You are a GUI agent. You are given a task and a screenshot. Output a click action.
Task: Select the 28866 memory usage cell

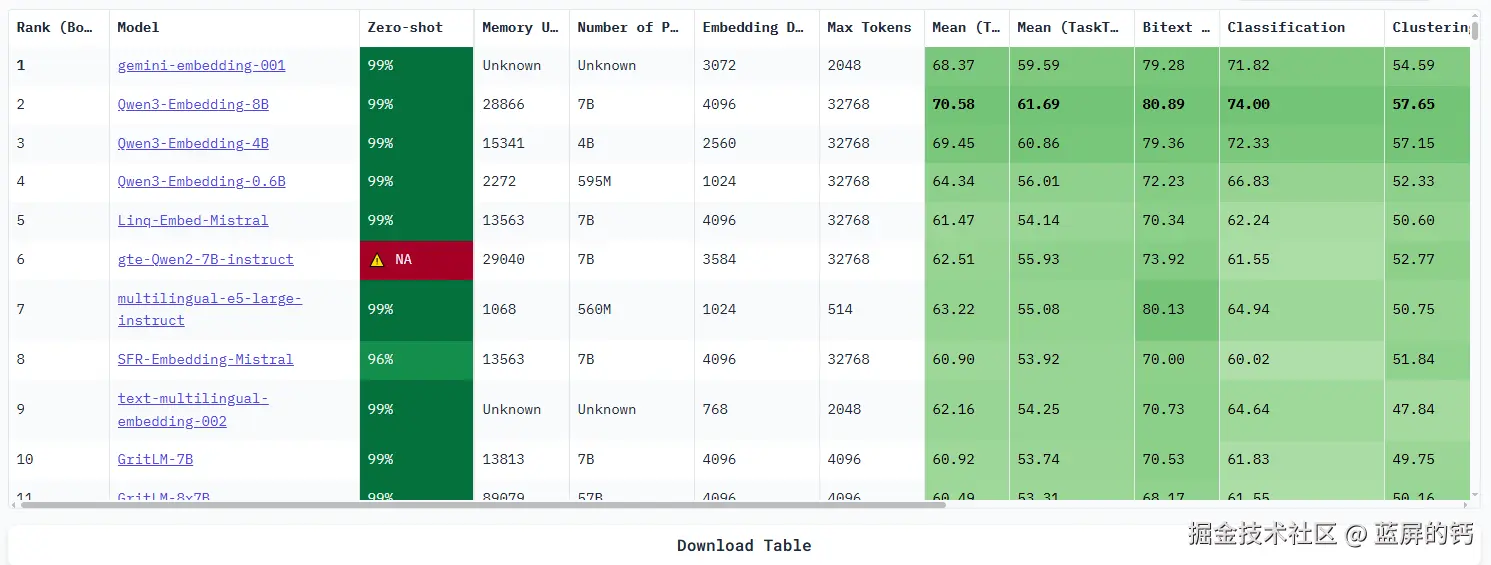pos(521,104)
